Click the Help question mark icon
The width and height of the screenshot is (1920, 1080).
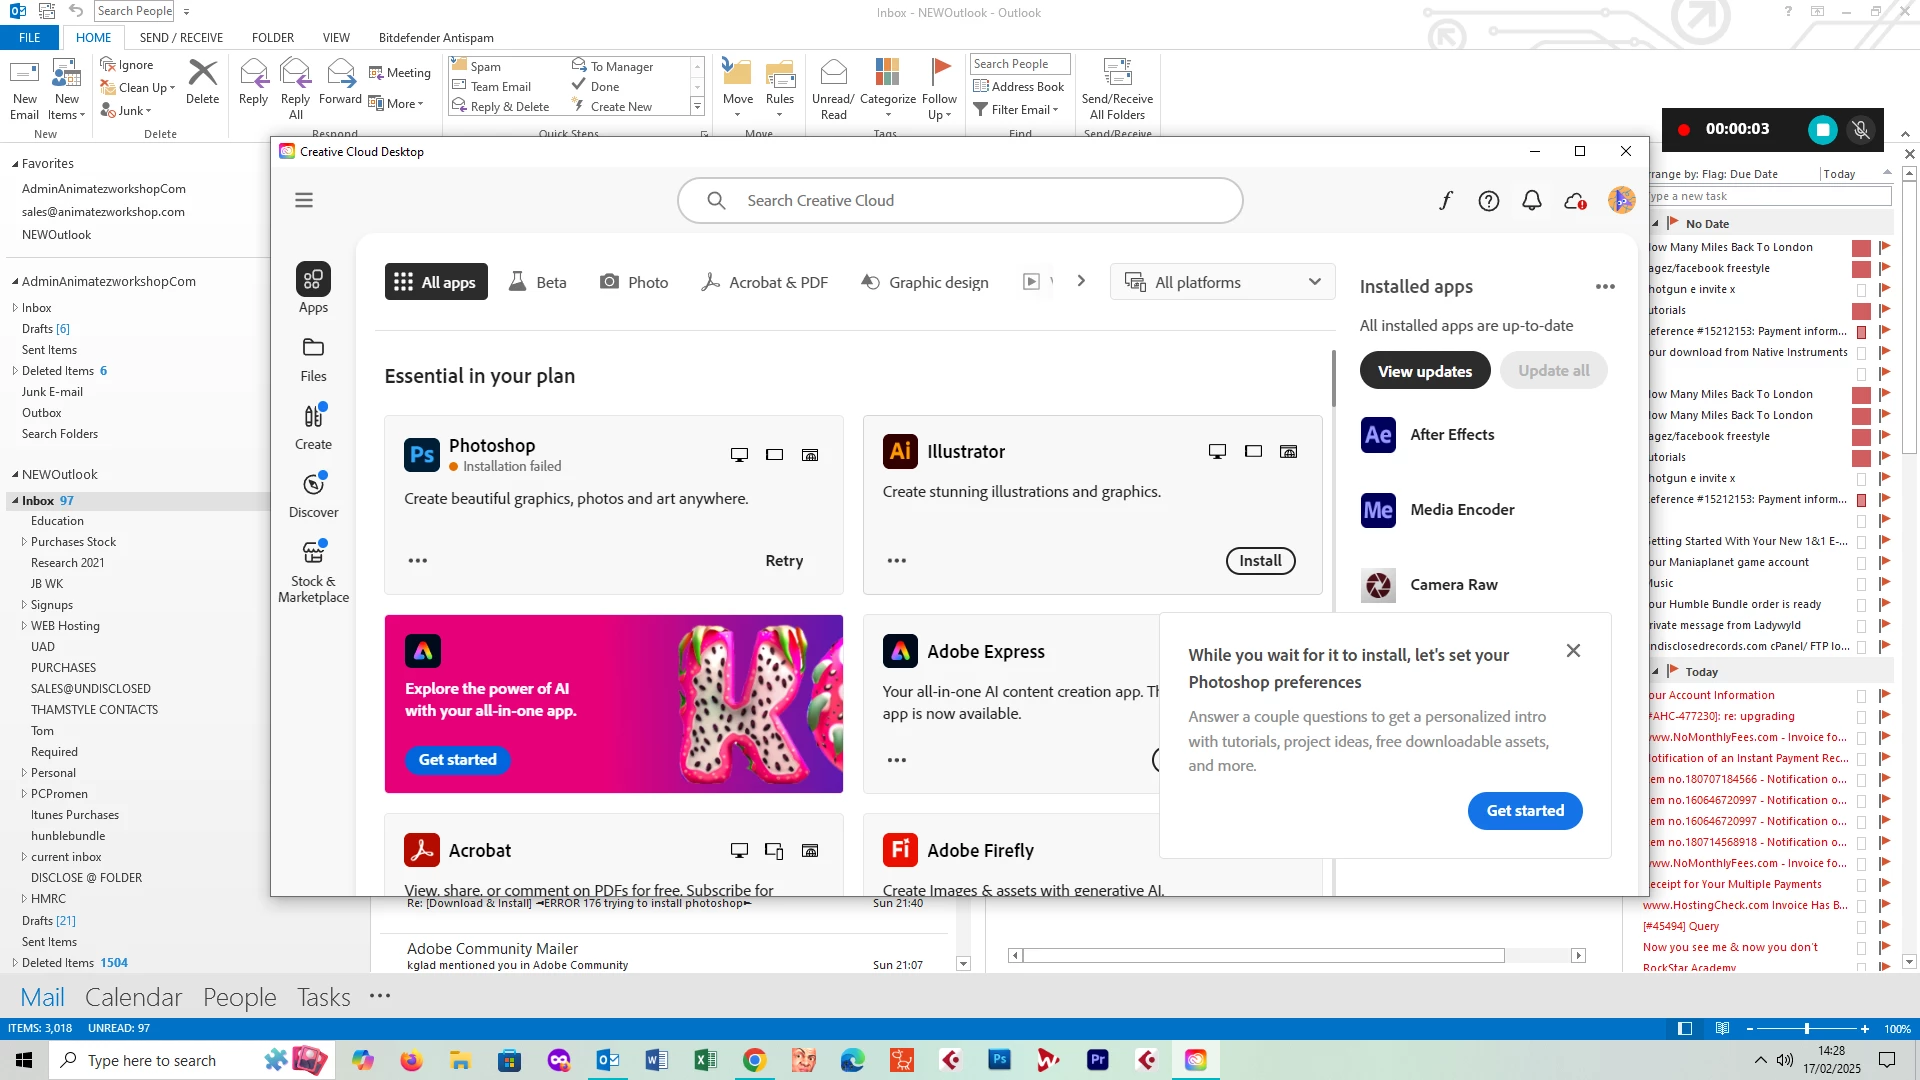coord(1488,201)
